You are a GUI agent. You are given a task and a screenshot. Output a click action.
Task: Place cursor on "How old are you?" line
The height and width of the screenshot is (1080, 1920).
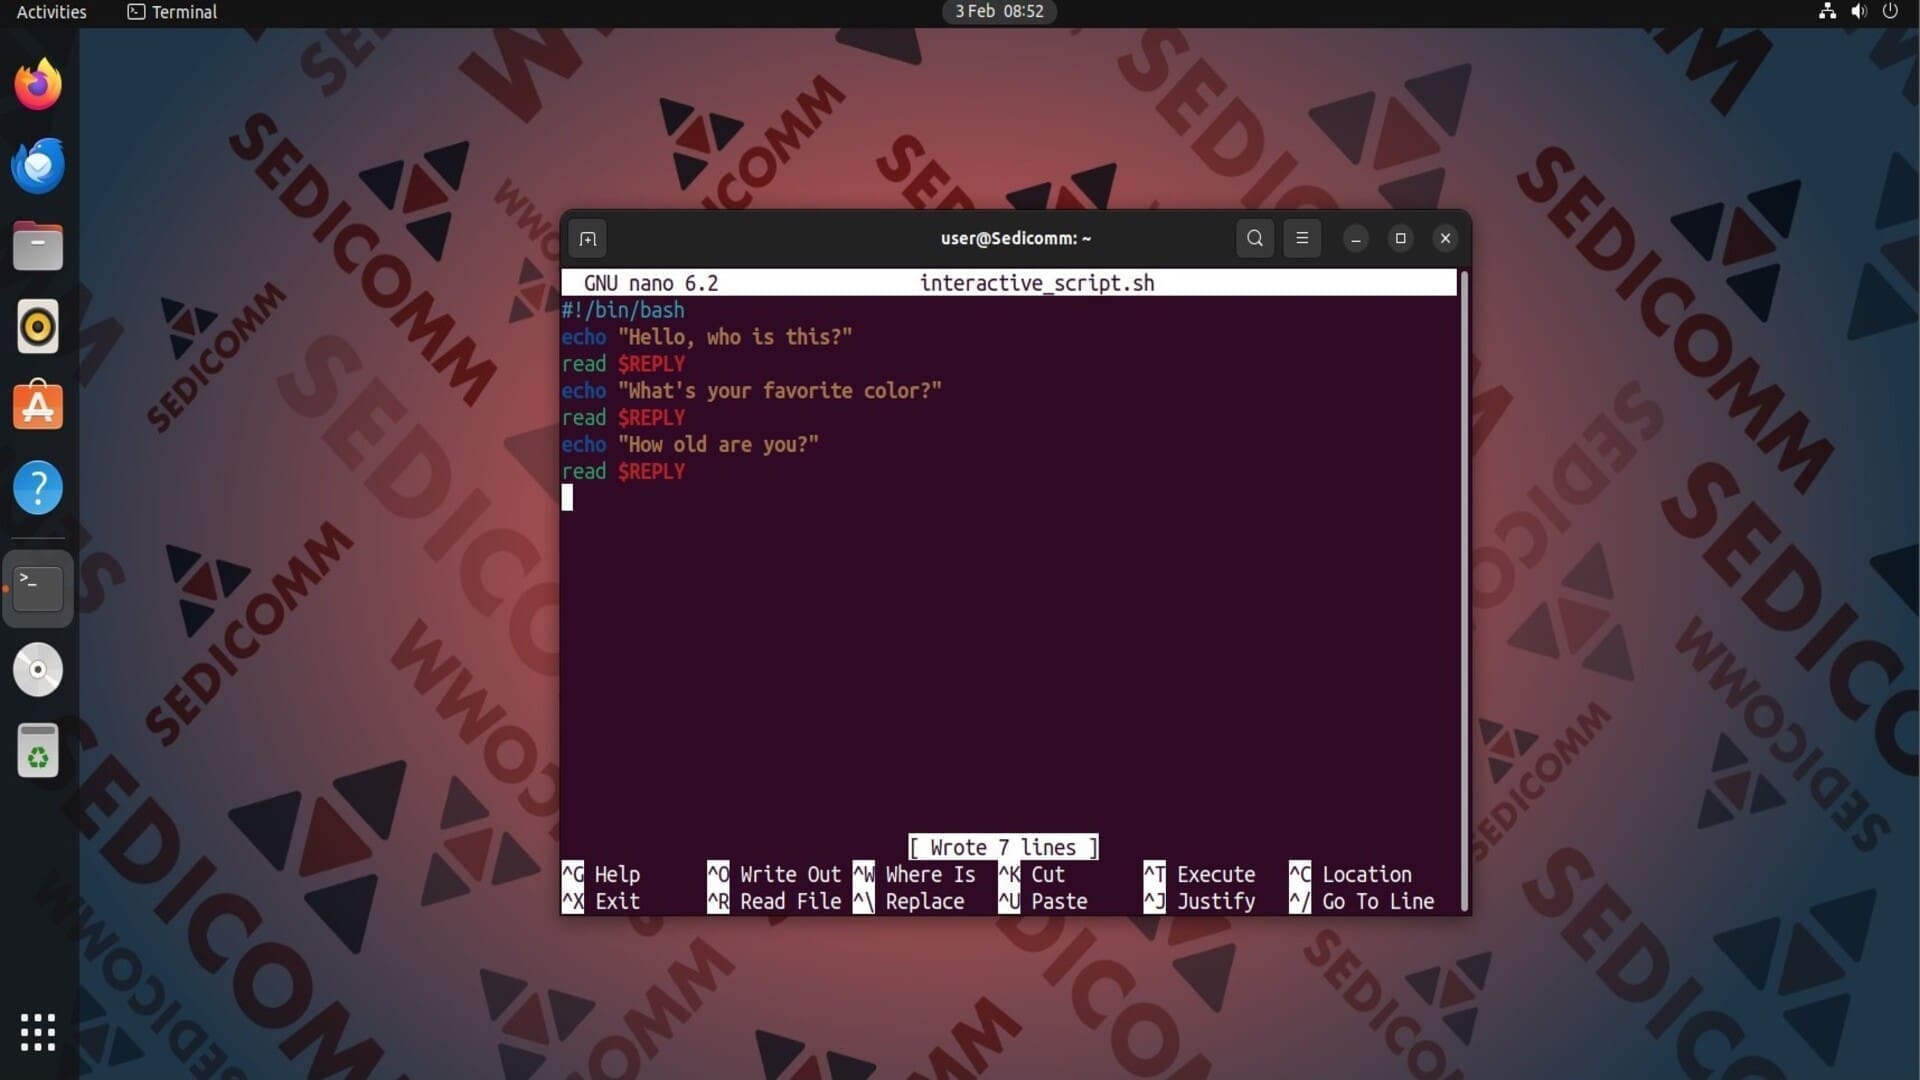pyautogui.click(x=718, y=445)
